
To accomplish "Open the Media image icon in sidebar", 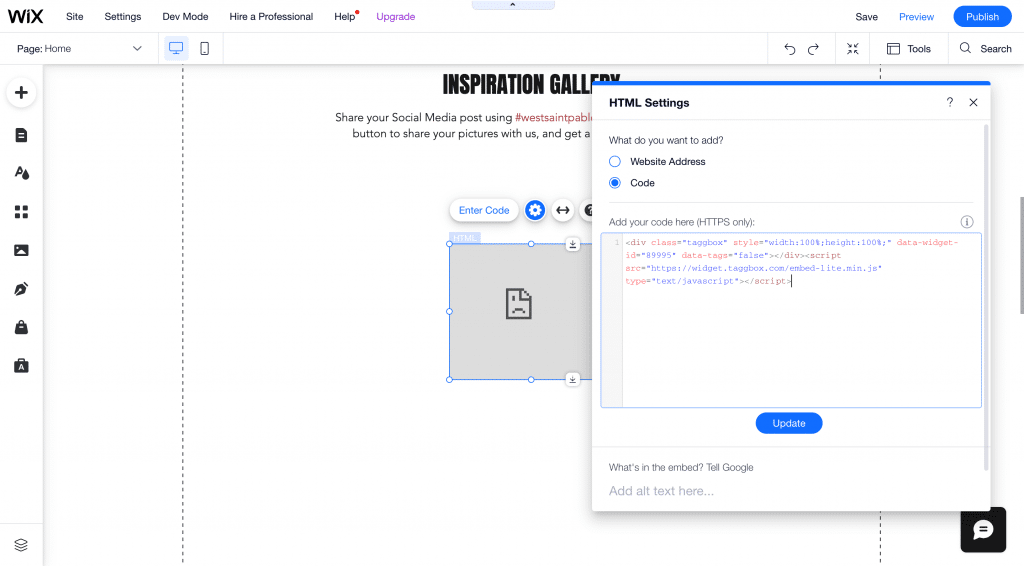I will click(21, 250).
